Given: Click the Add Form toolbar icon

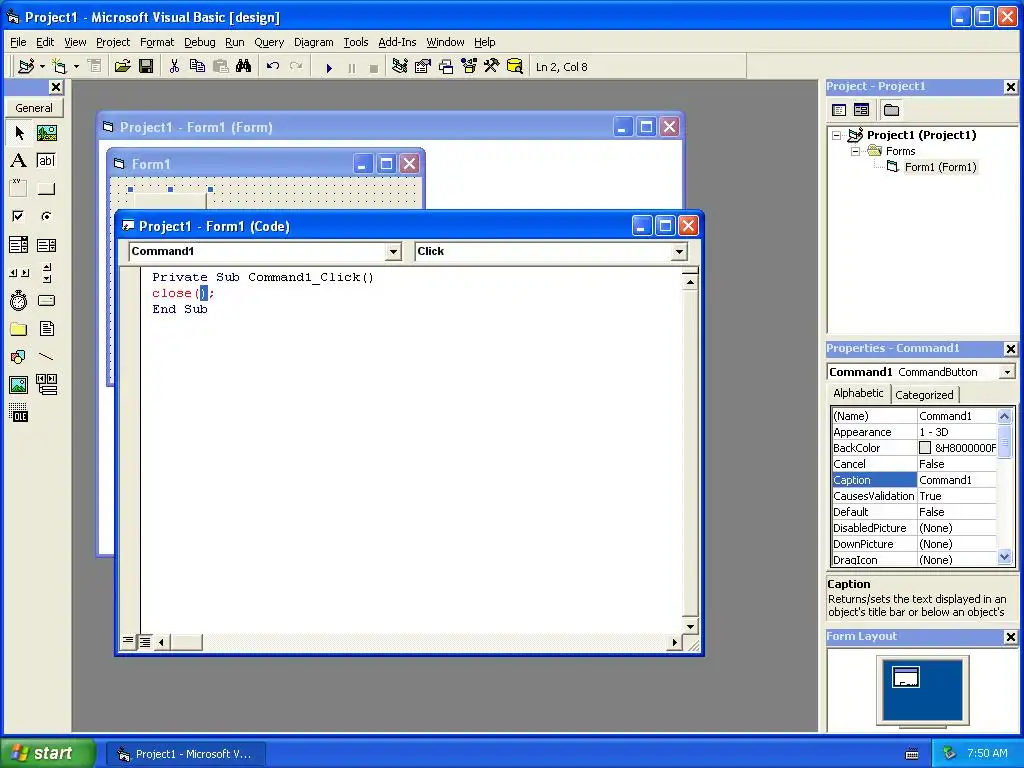Looking at the screenshot, I should [x=59, y=67].
